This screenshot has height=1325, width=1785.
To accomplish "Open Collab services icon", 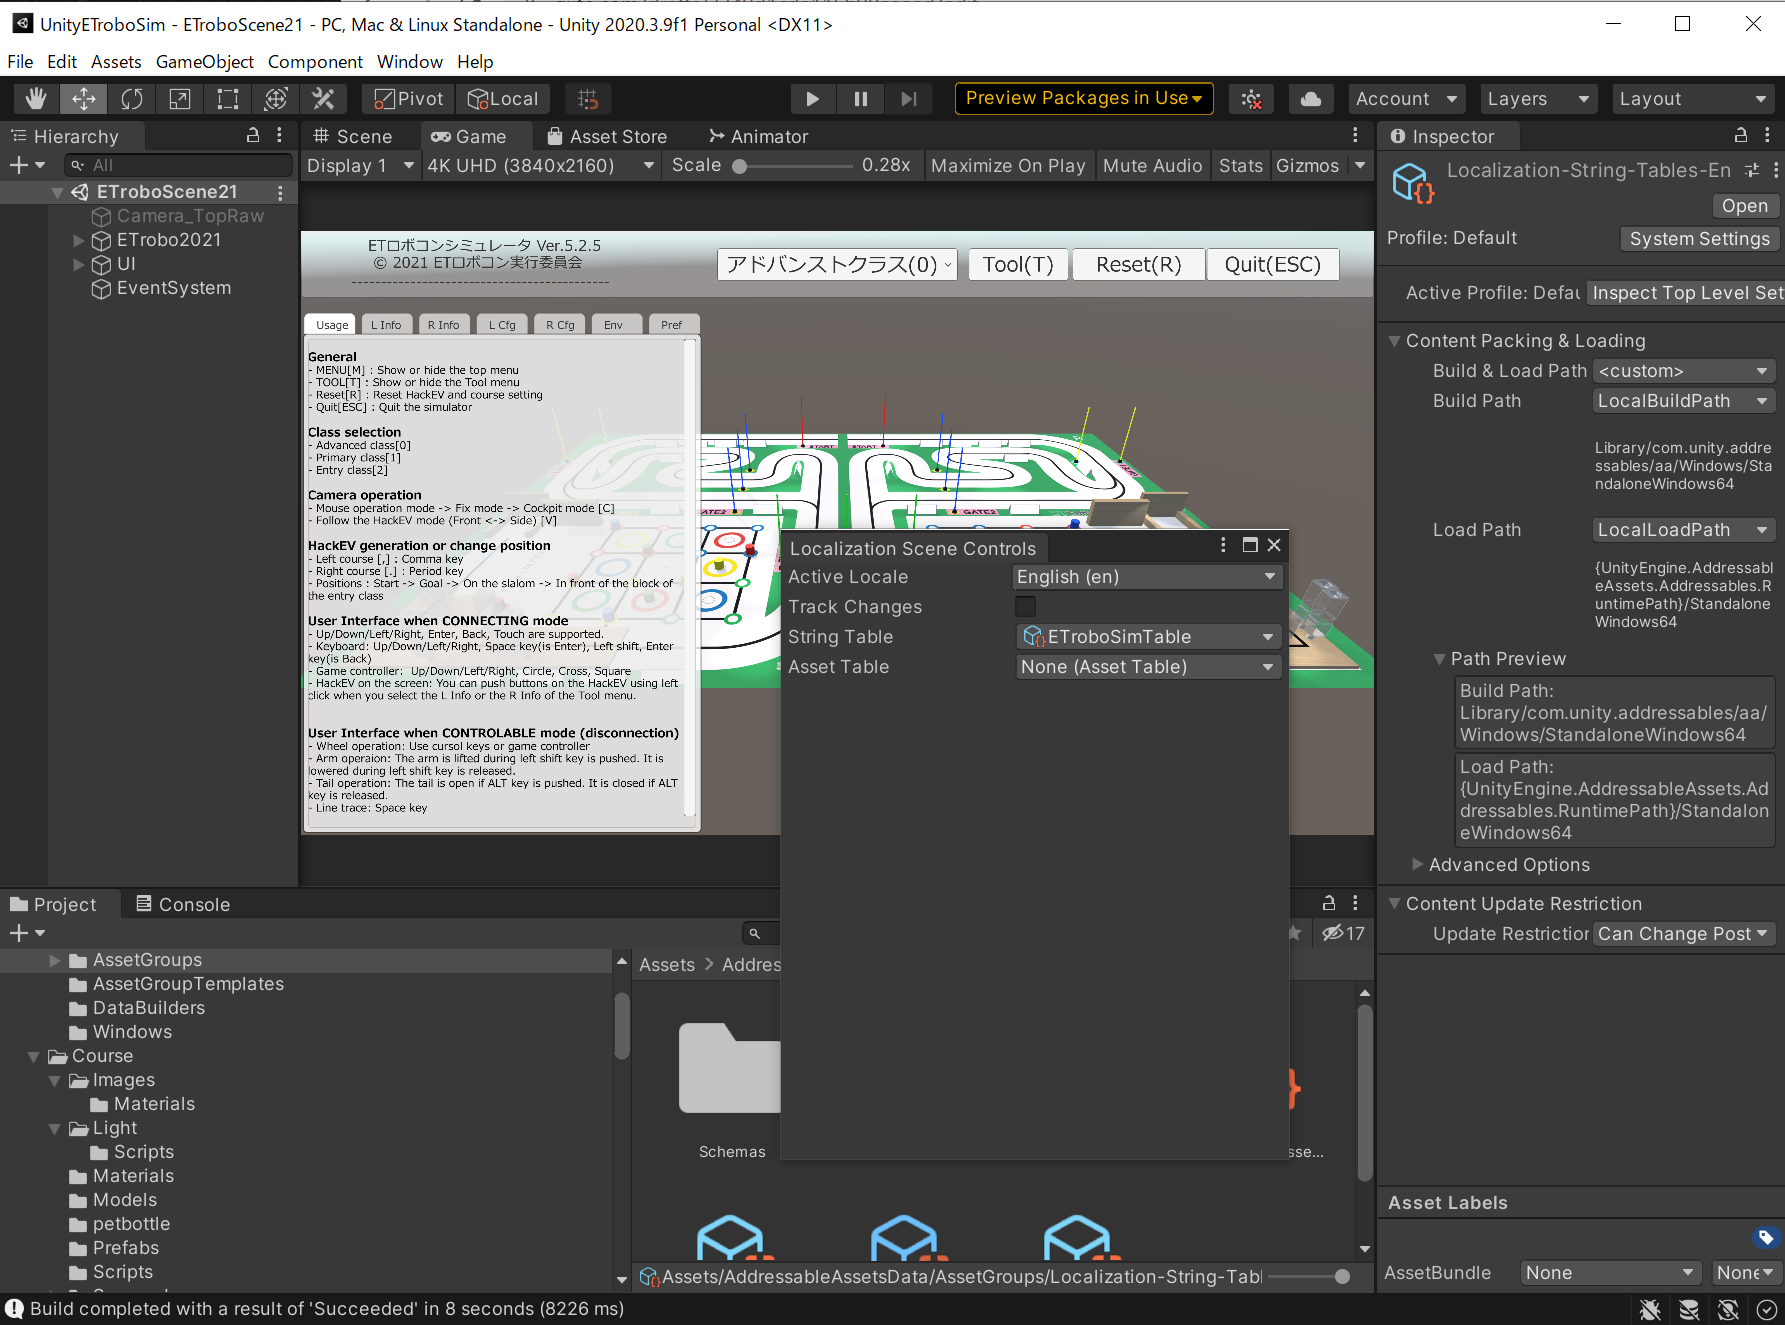I will pos(1251,99).
